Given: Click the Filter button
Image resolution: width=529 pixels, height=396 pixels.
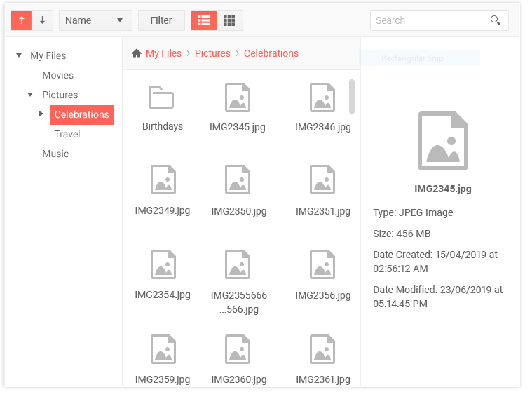Looking at the screenshot, I should (162, 21).
